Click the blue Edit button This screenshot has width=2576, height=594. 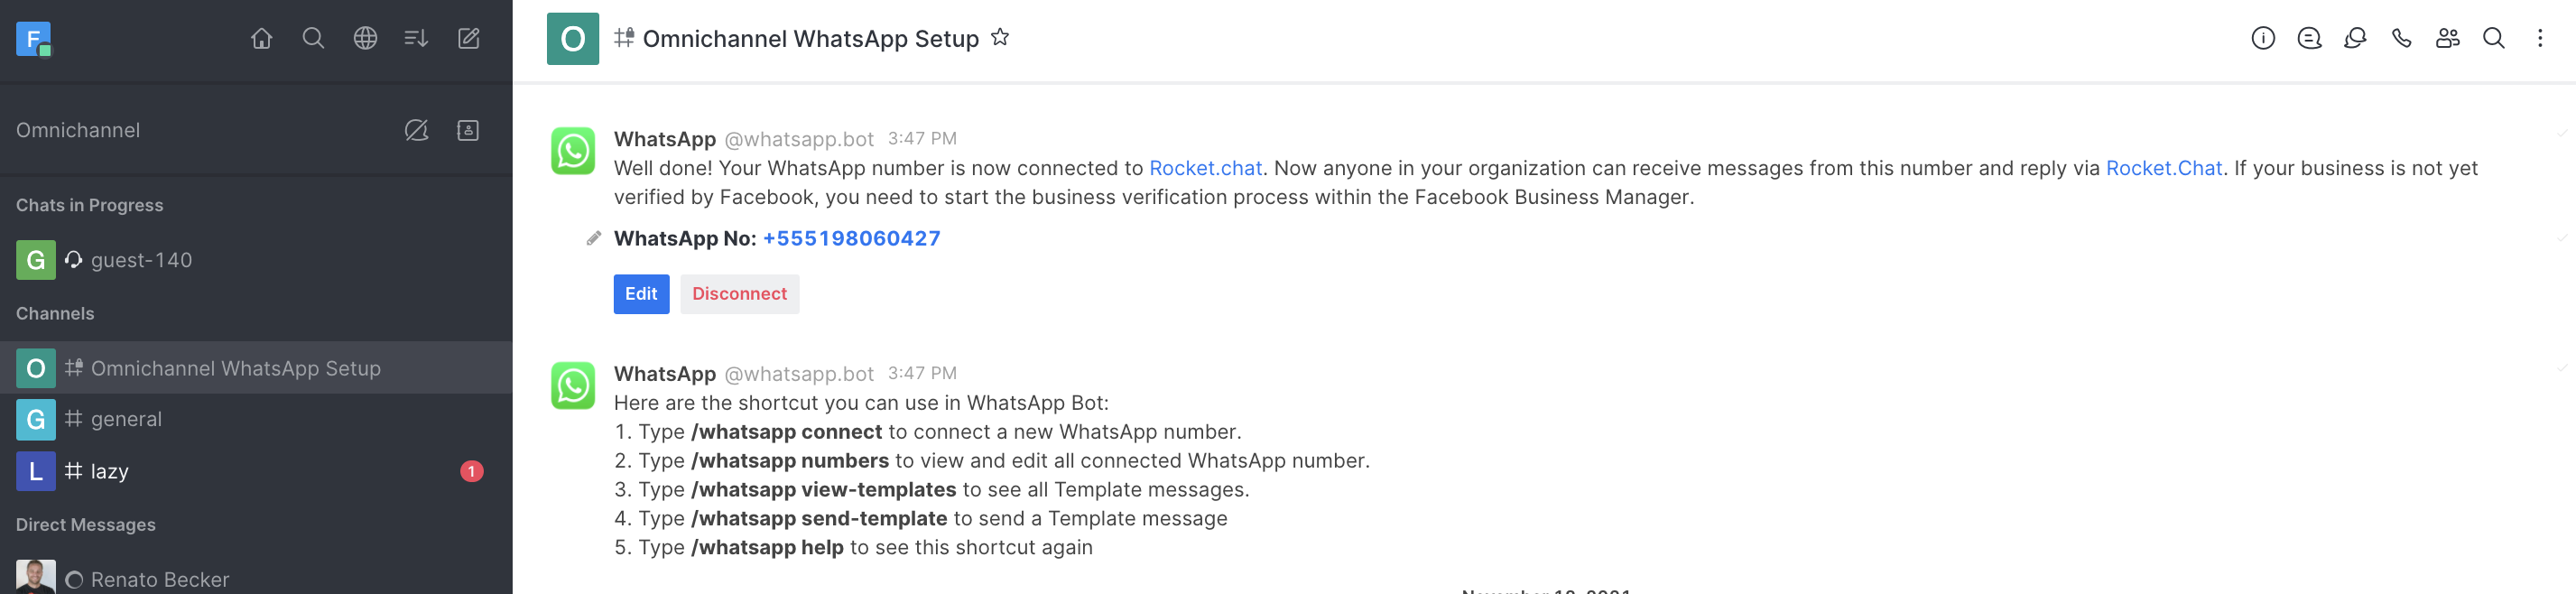(641, 294)
